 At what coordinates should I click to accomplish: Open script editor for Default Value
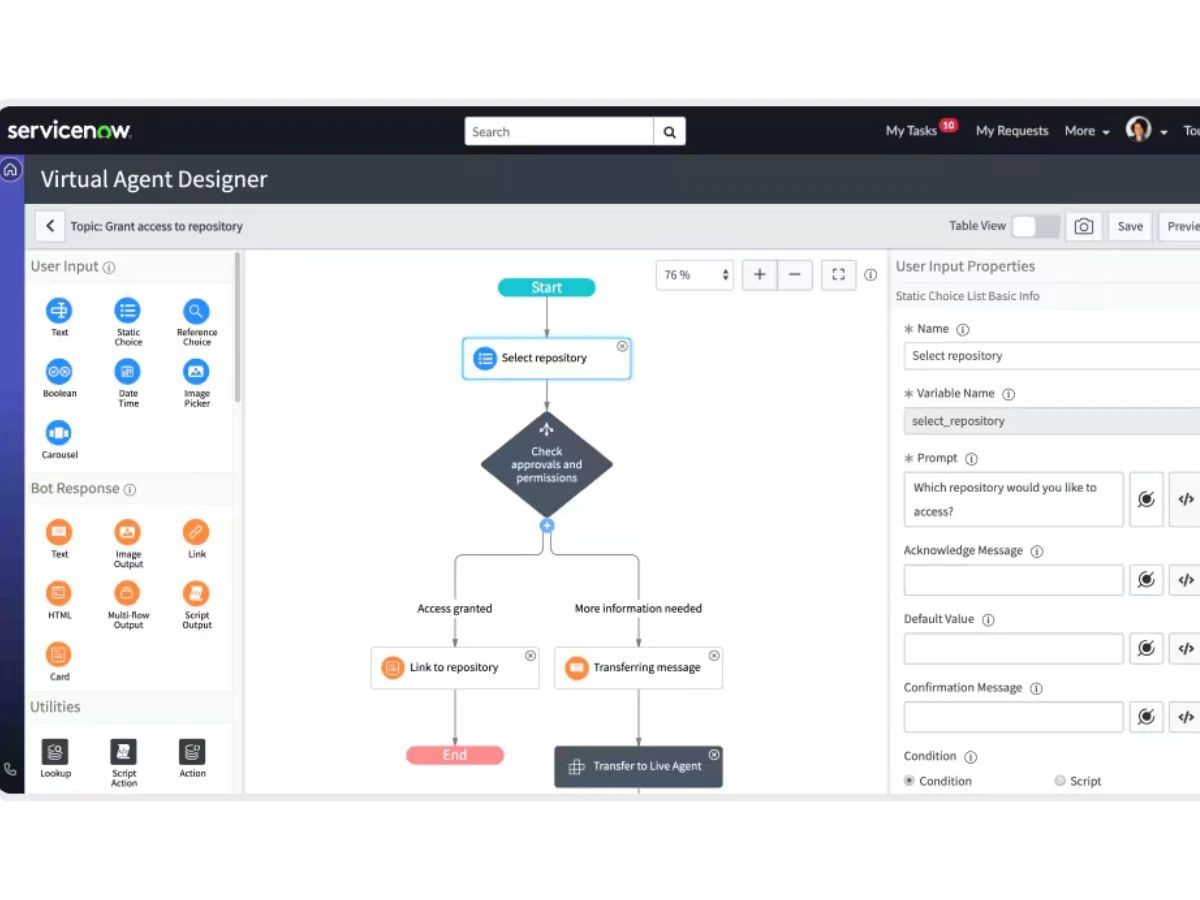(1185, 648)
